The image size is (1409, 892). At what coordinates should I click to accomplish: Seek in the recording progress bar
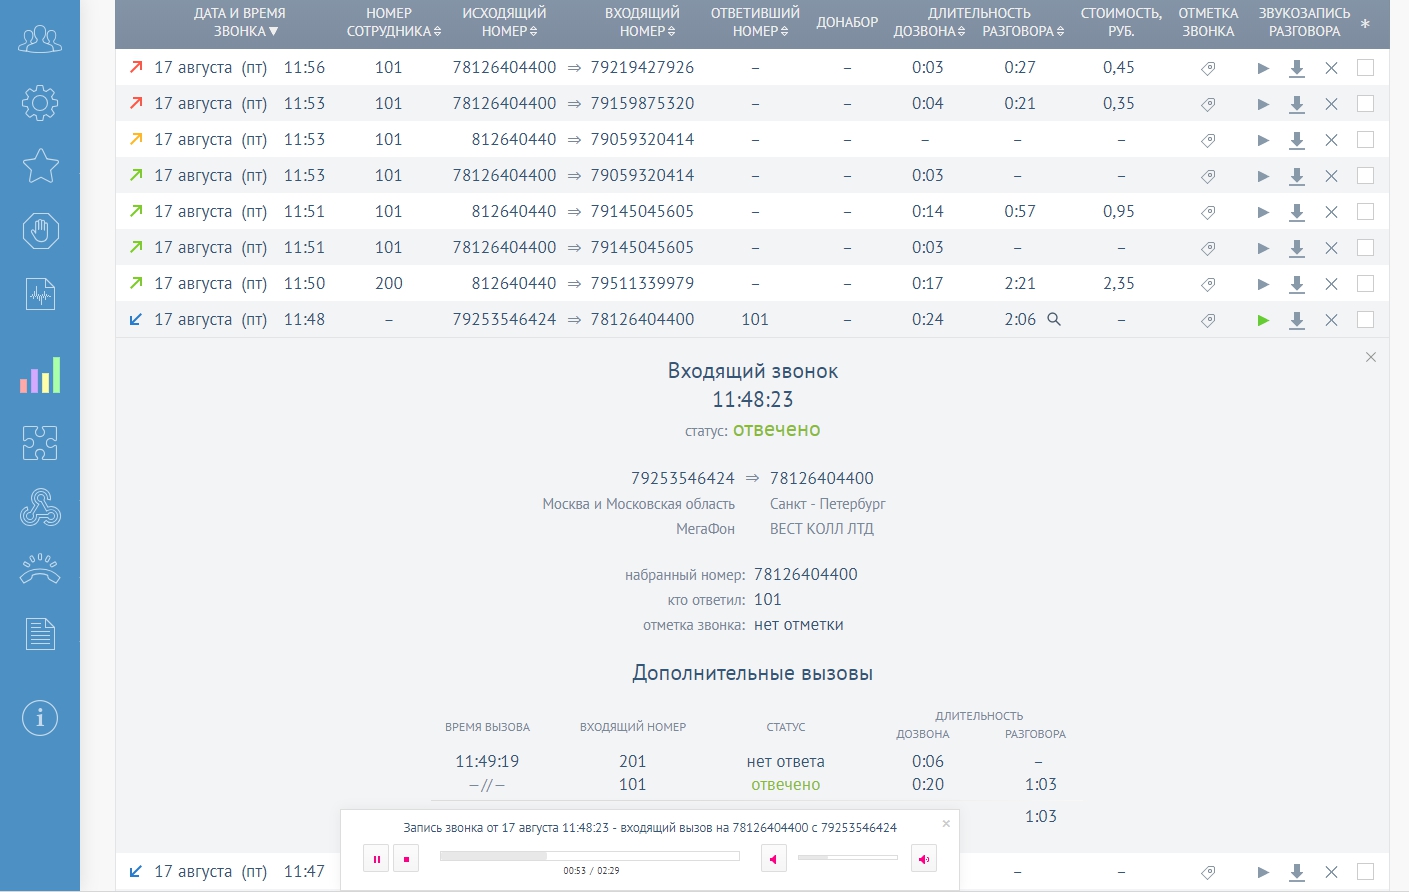pyautogui.click(x=589, y=856)
